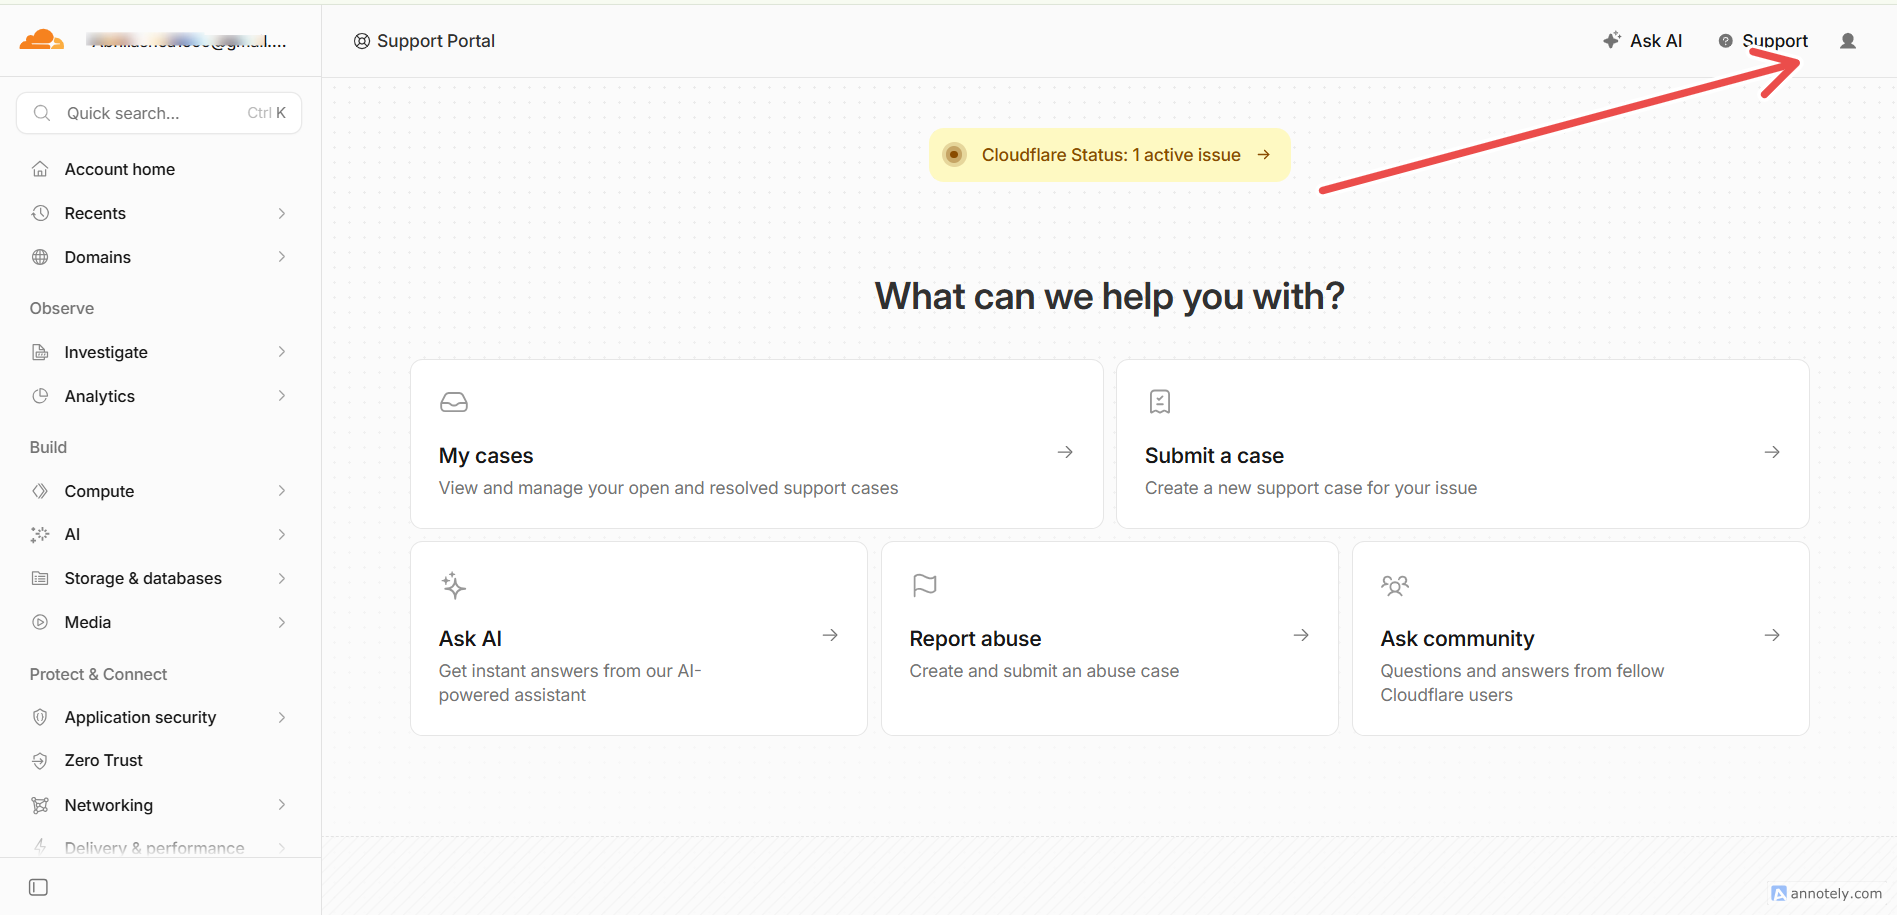
Task: Open Submit a case card title
Action: click(x=1214, y=456)
